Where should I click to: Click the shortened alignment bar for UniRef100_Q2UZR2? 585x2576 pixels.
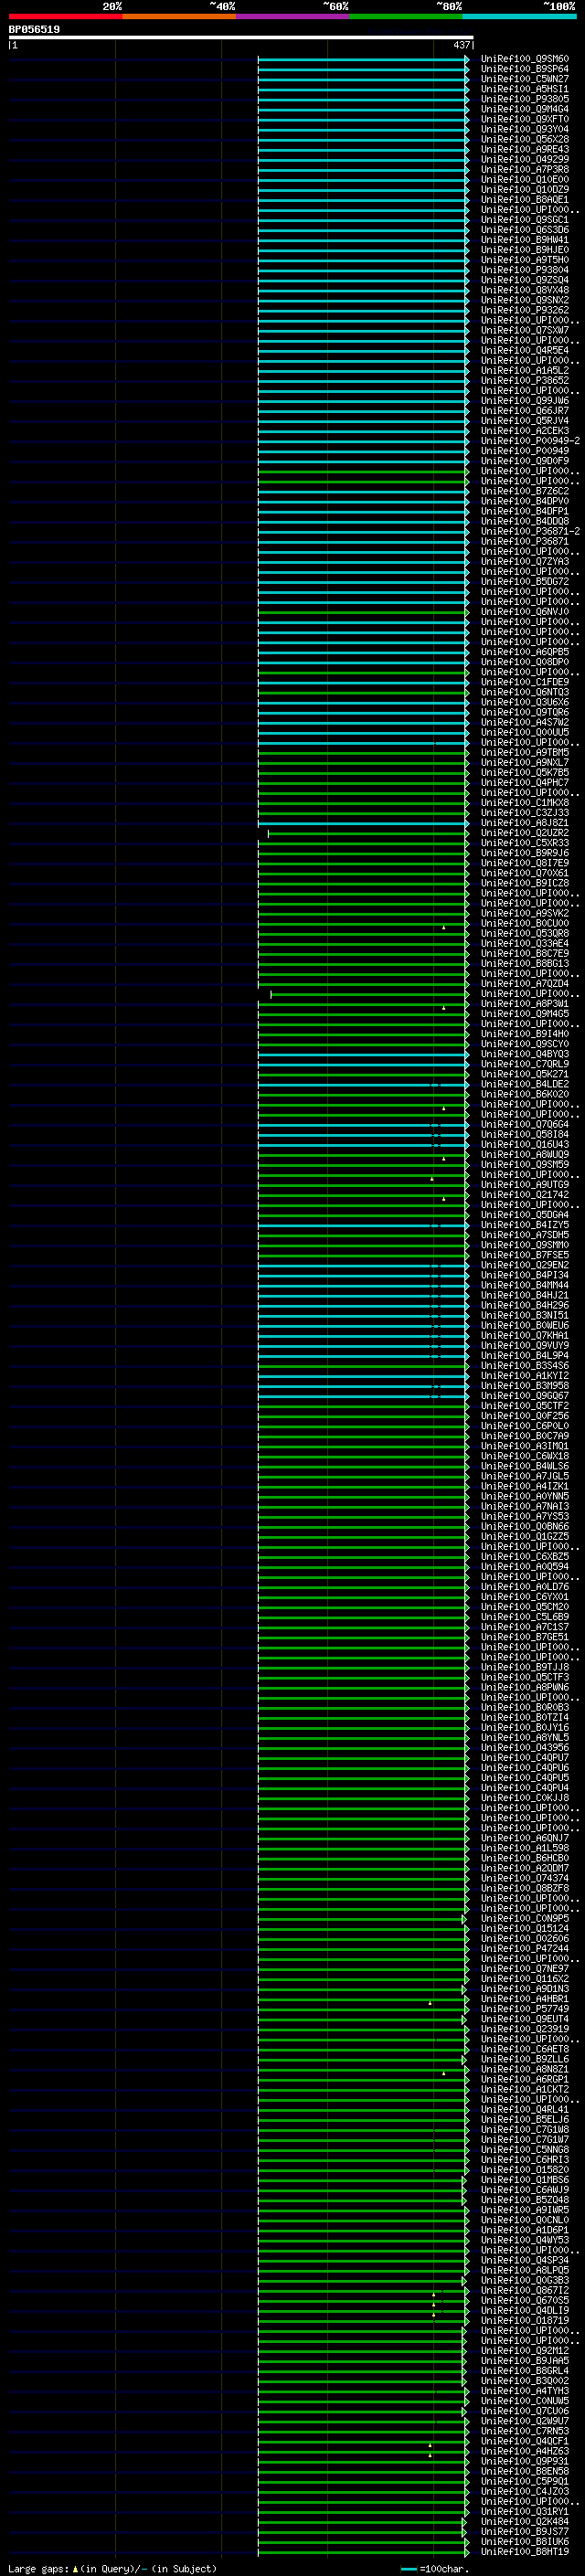(x=367, y=833)
